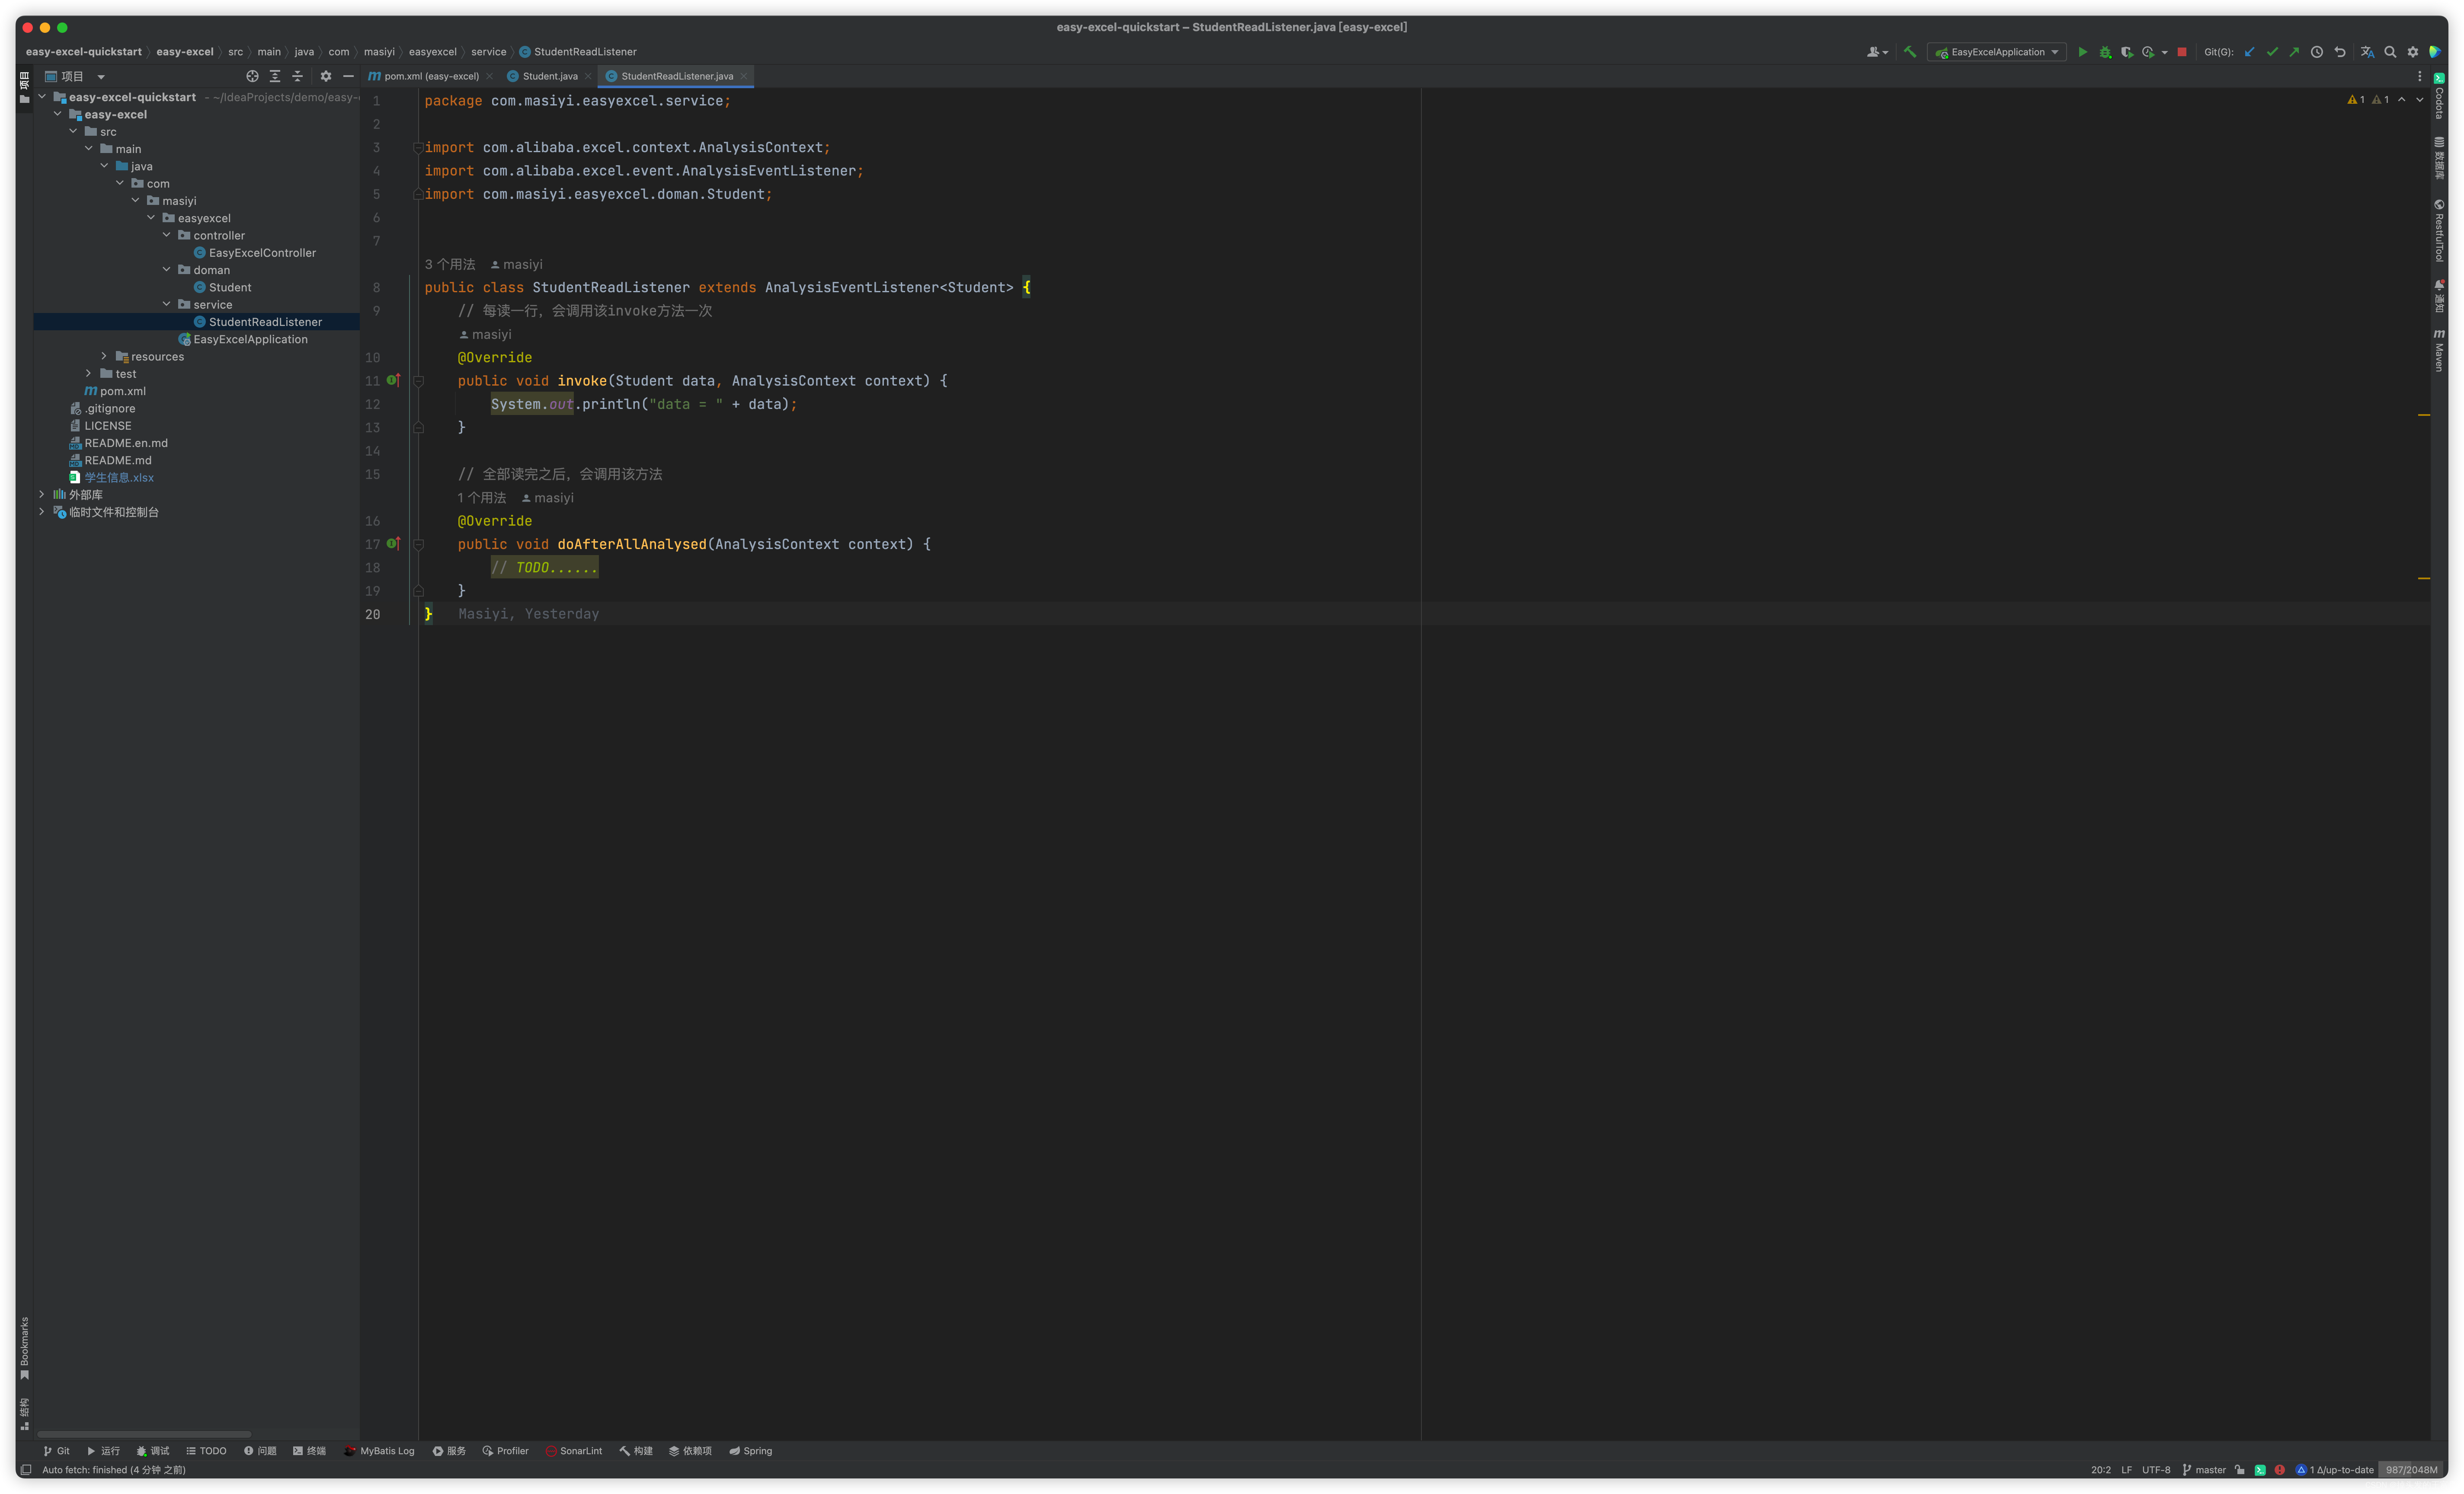Click the override gutter icon on line 11
Screen dimensions: 2464x1494
(393, 380)
